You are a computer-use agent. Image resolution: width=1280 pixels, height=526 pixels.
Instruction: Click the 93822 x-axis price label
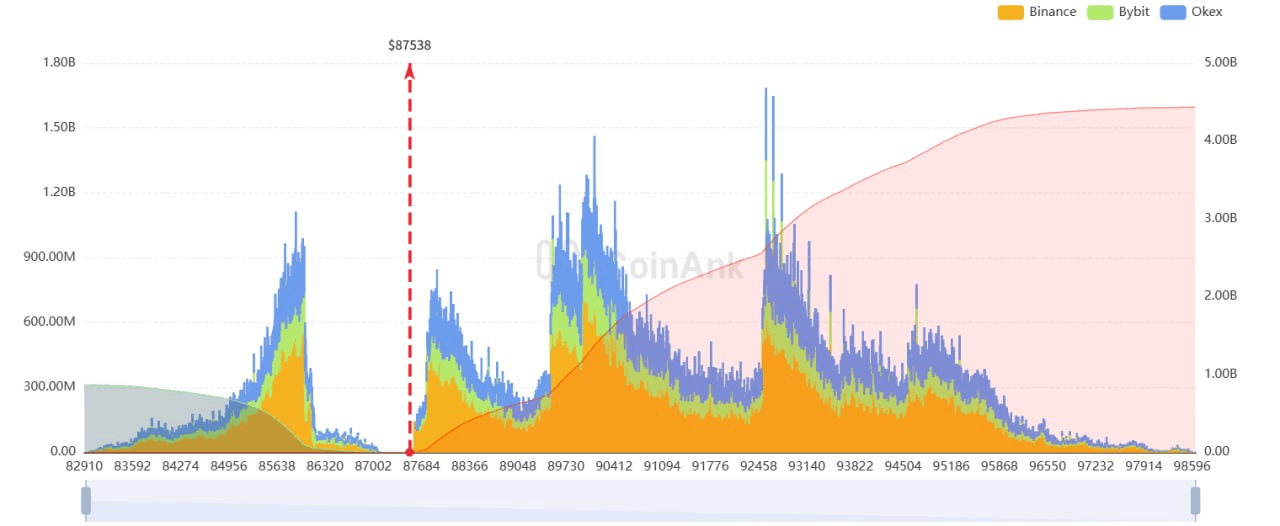click(855, 466)
